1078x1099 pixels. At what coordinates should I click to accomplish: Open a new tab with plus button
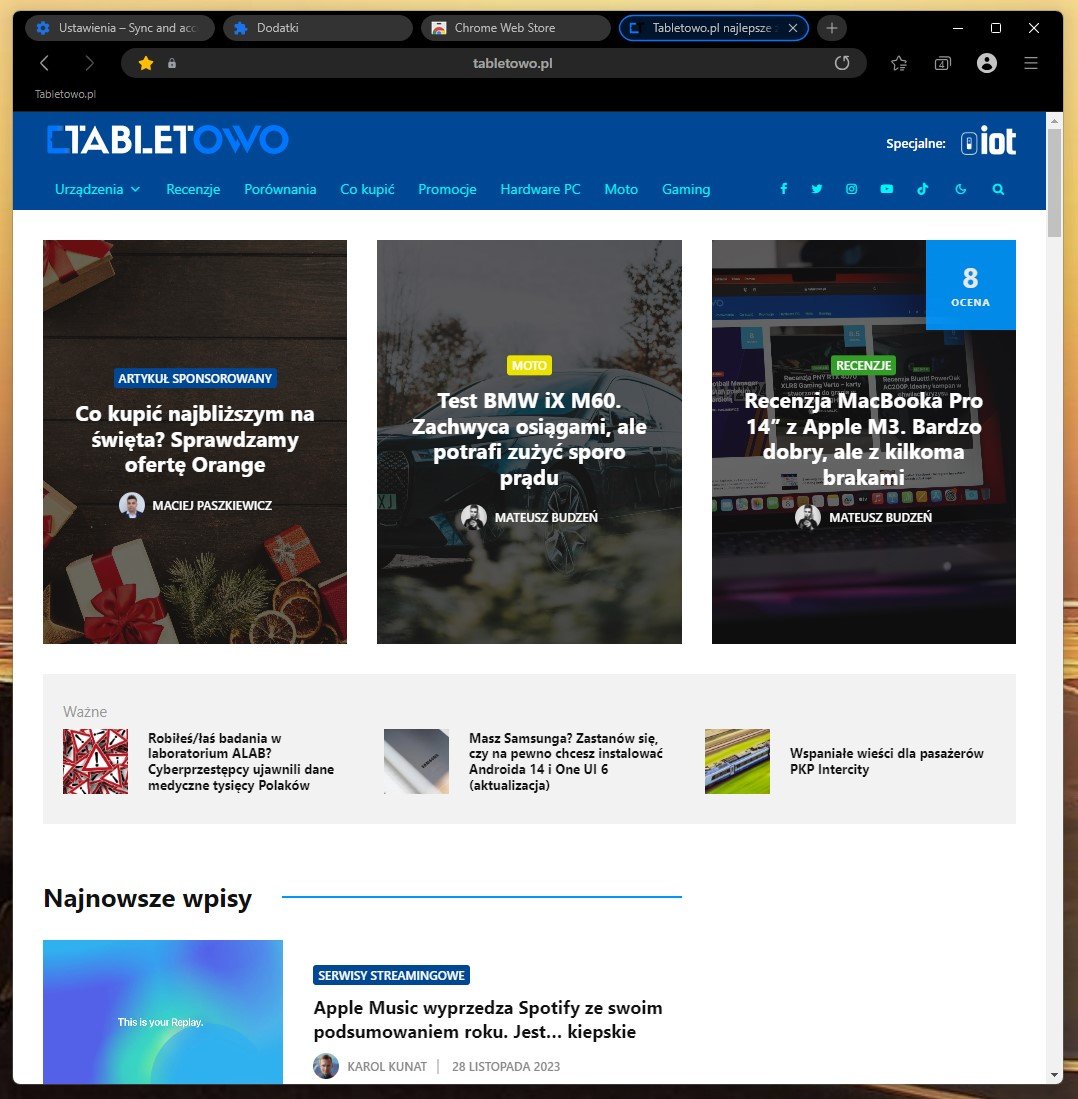pyautogui.click(x=832, y=28)
